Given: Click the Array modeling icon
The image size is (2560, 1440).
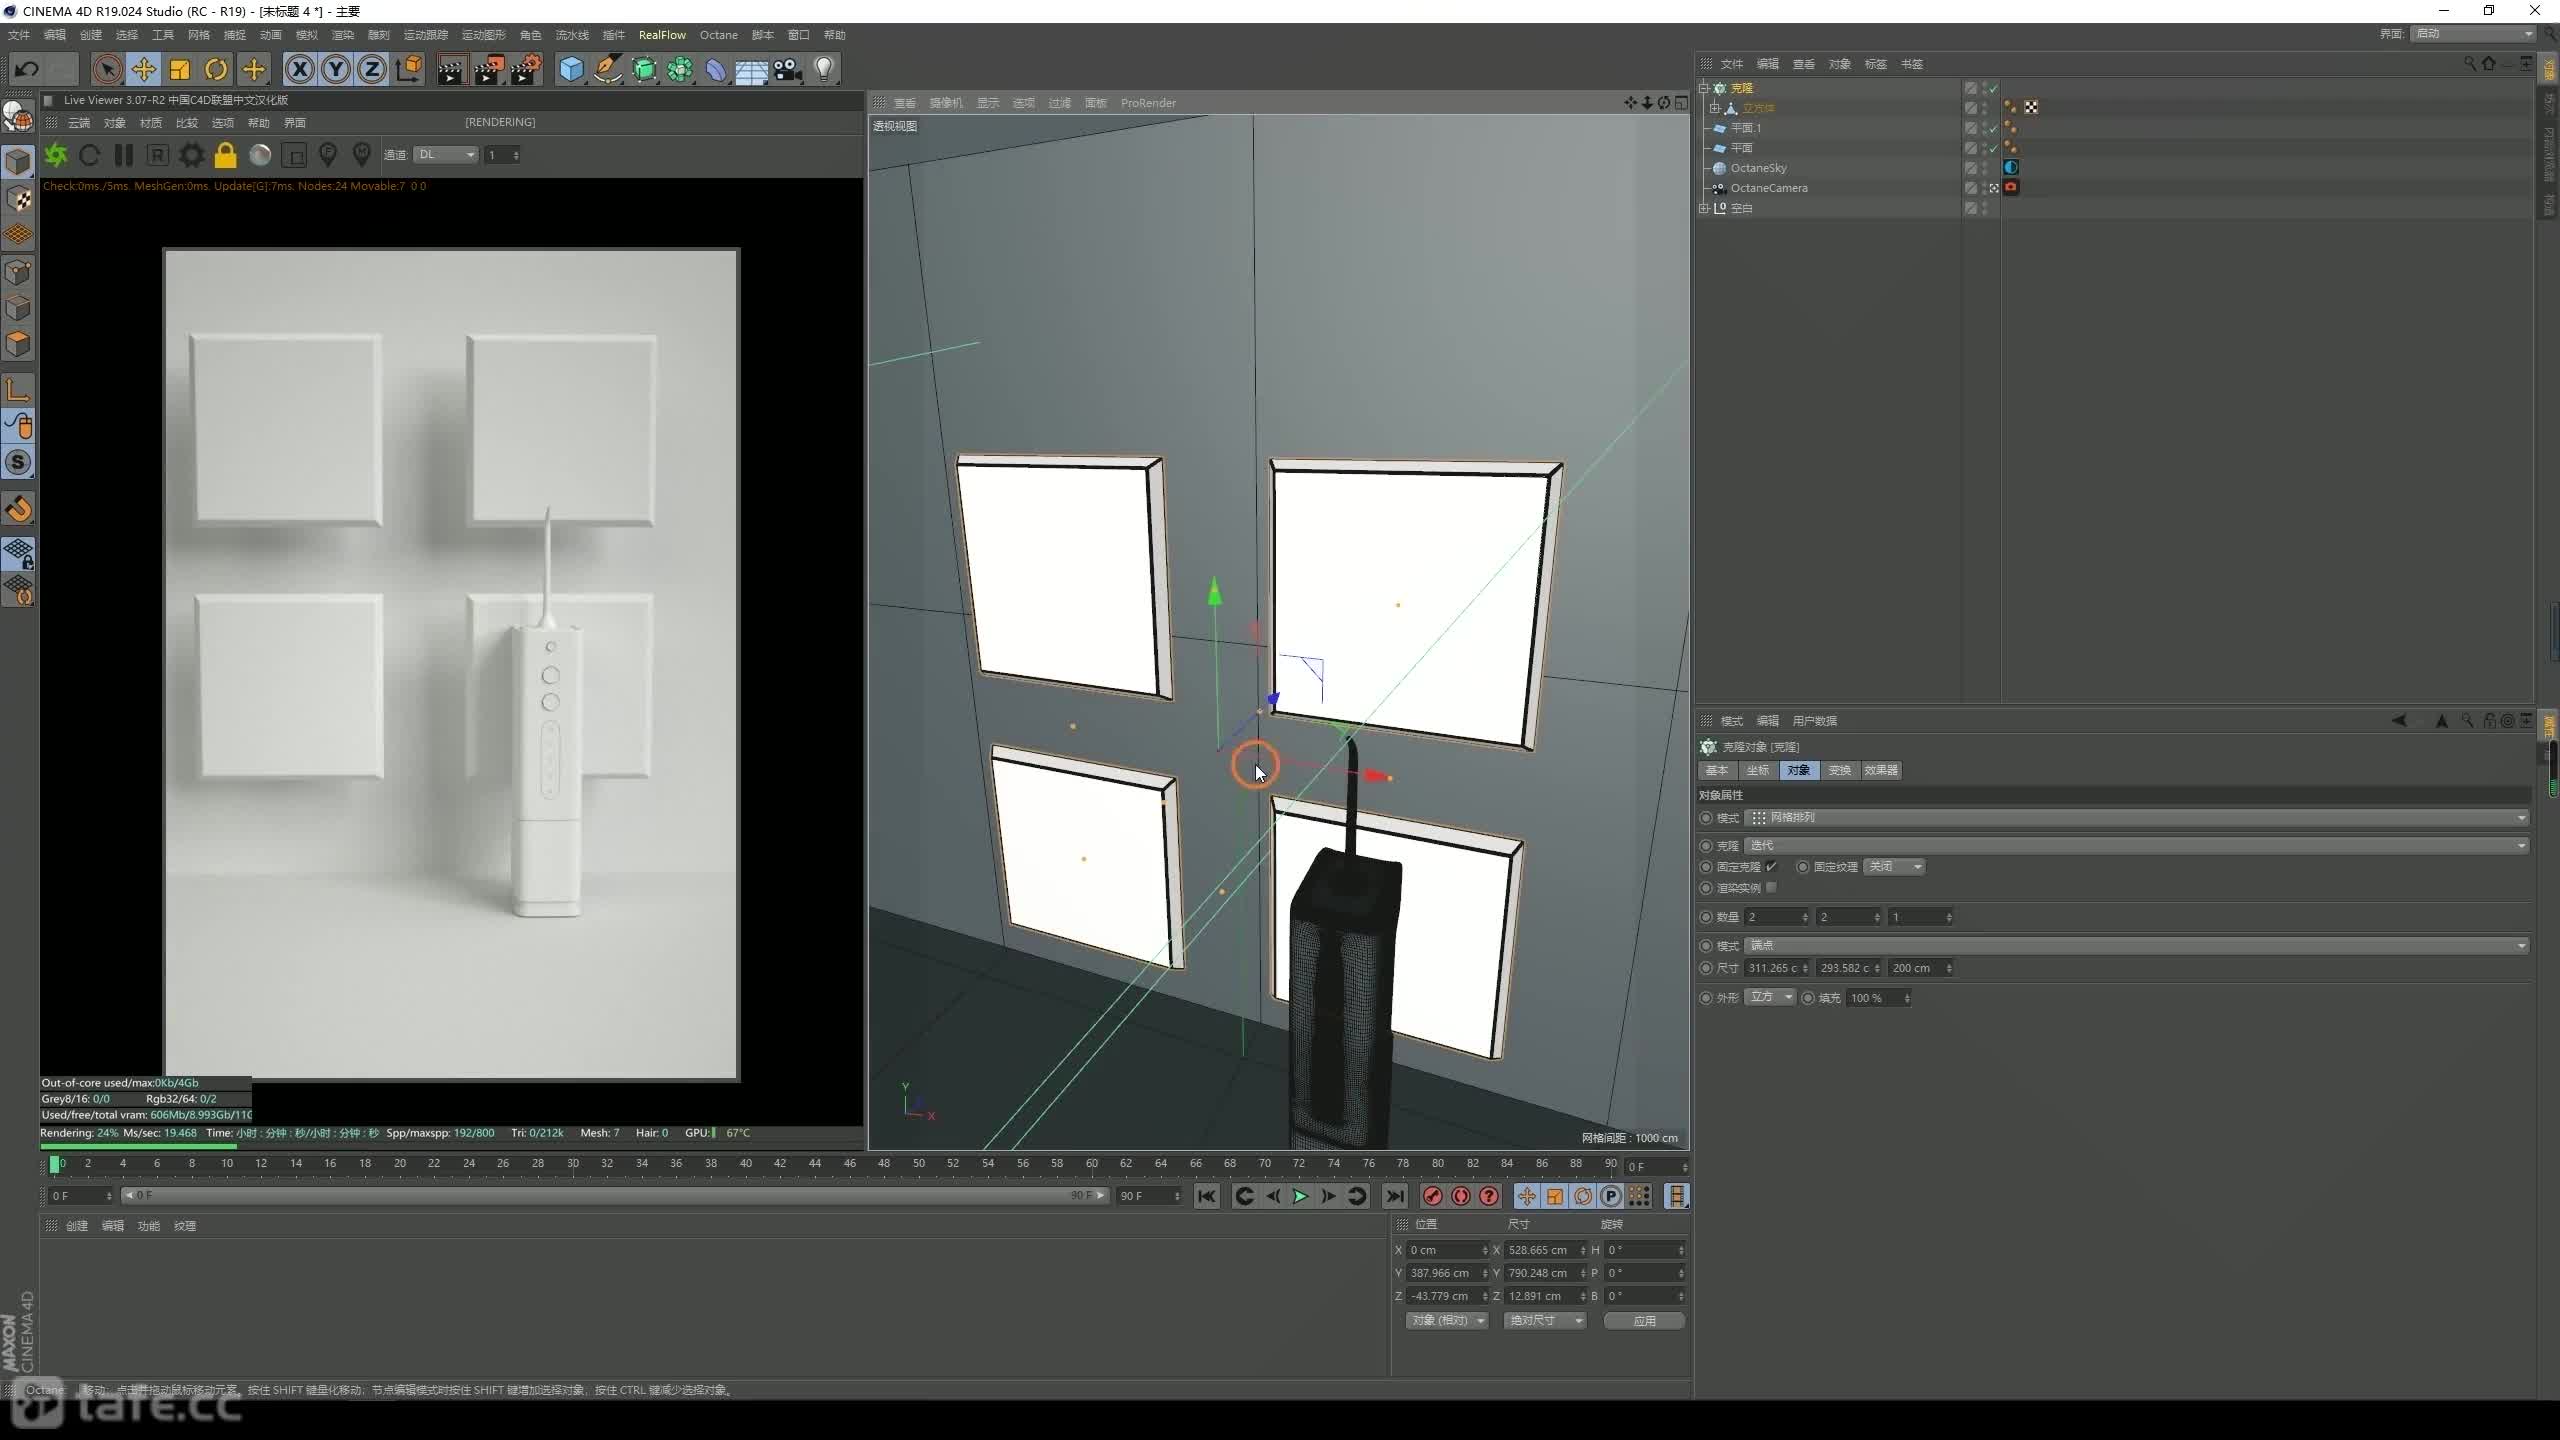Looking at the screenshot, I should point(680,69).
